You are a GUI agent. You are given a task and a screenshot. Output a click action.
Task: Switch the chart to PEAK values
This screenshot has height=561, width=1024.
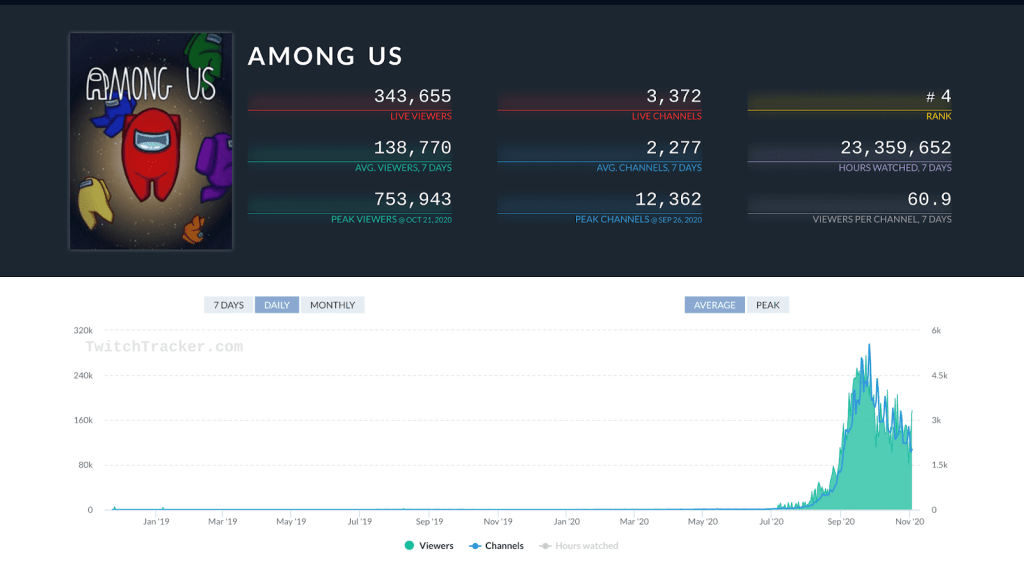[767, 305]
